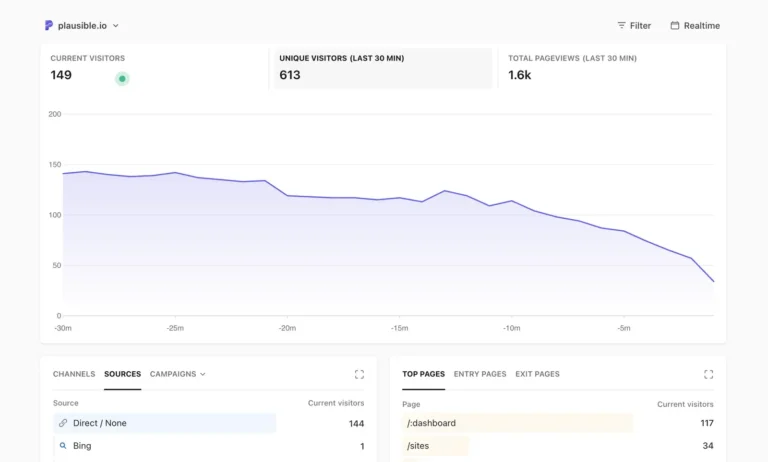This screenshot has width=768, height=462.
Task: Click the 34 visitors value for /sites
Action: 708,446
